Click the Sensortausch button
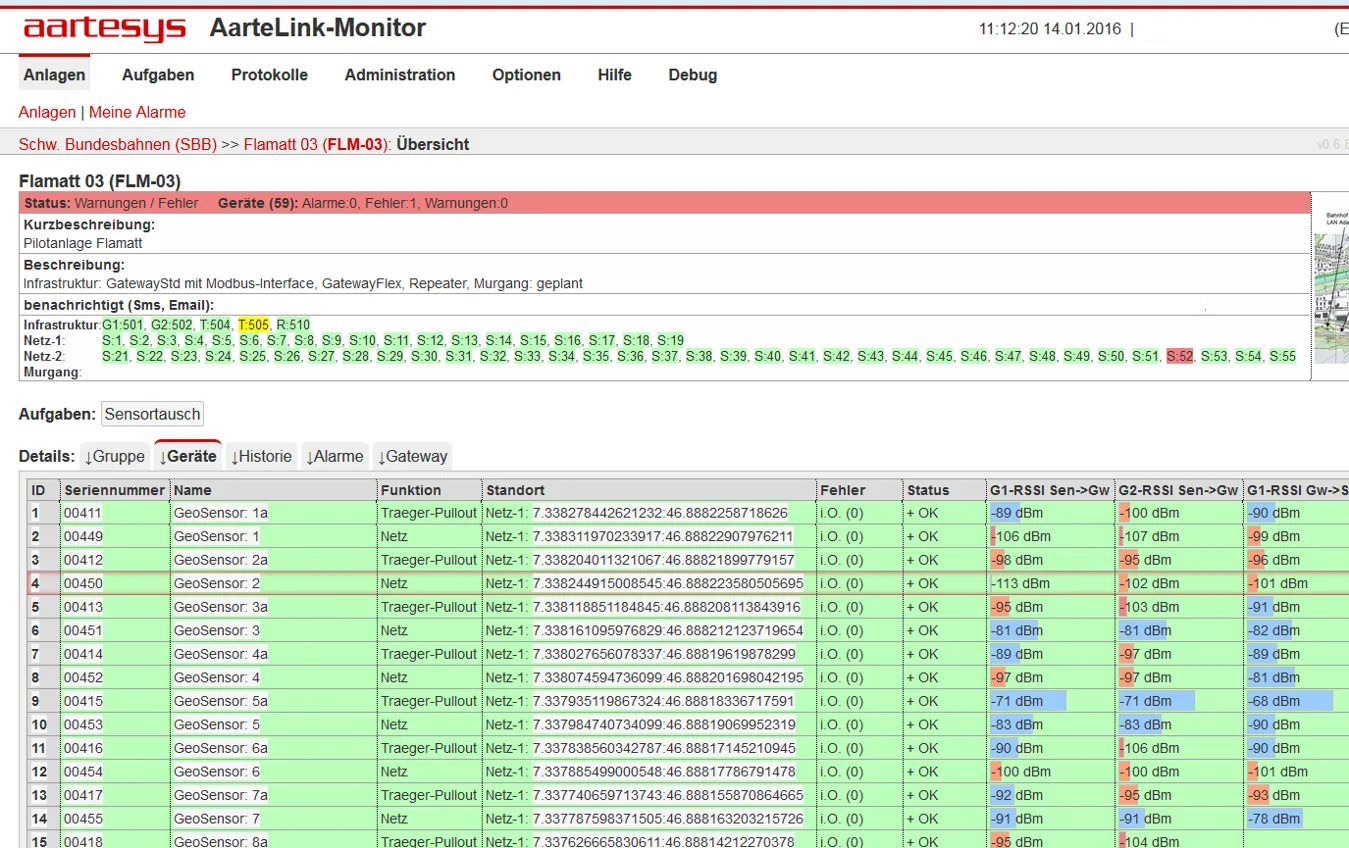This screenshot has width=1349, height=848. (153, 414)
